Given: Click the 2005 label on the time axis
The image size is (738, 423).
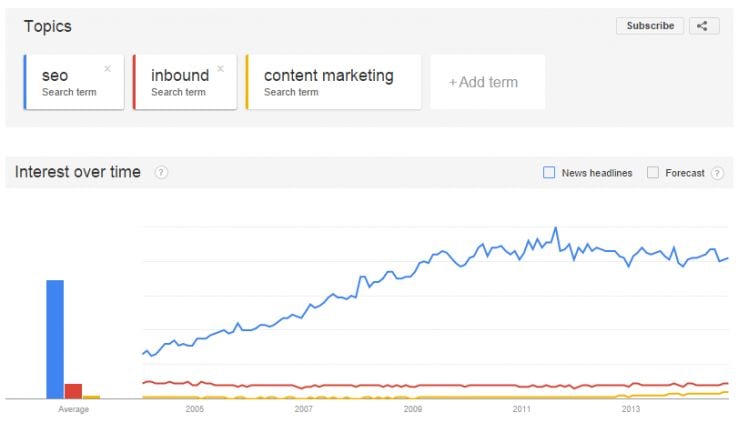Looking at the screenshot, I should click(x=194, y=409).
